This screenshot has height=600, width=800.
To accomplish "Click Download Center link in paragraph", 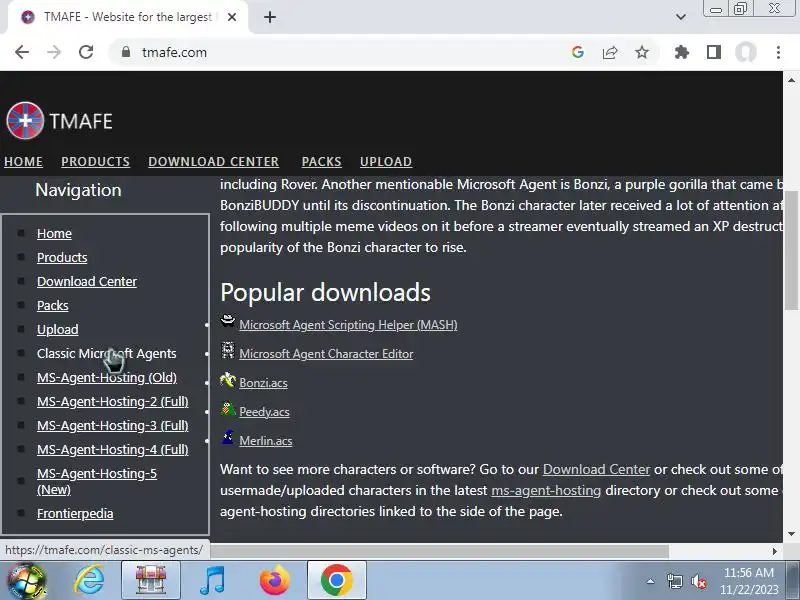I will (x=596, y=469).
